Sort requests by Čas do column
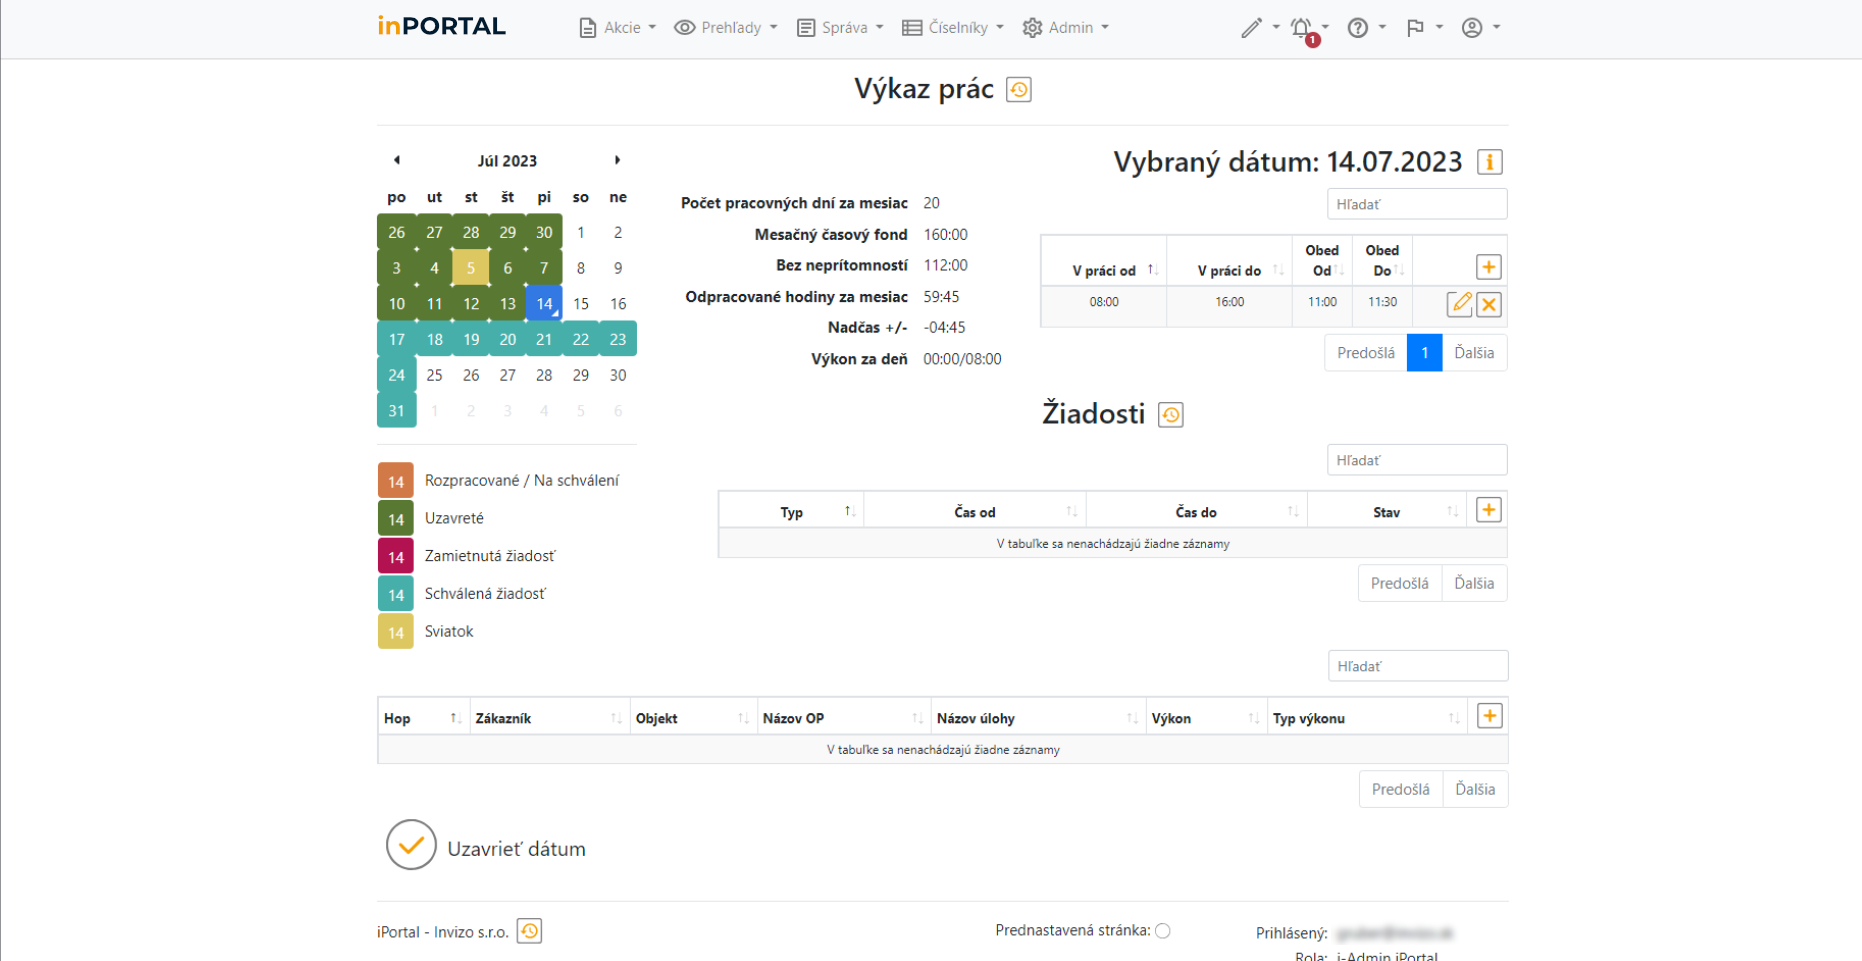This screenshot has height=961, width=1862. pos(1196,512)
